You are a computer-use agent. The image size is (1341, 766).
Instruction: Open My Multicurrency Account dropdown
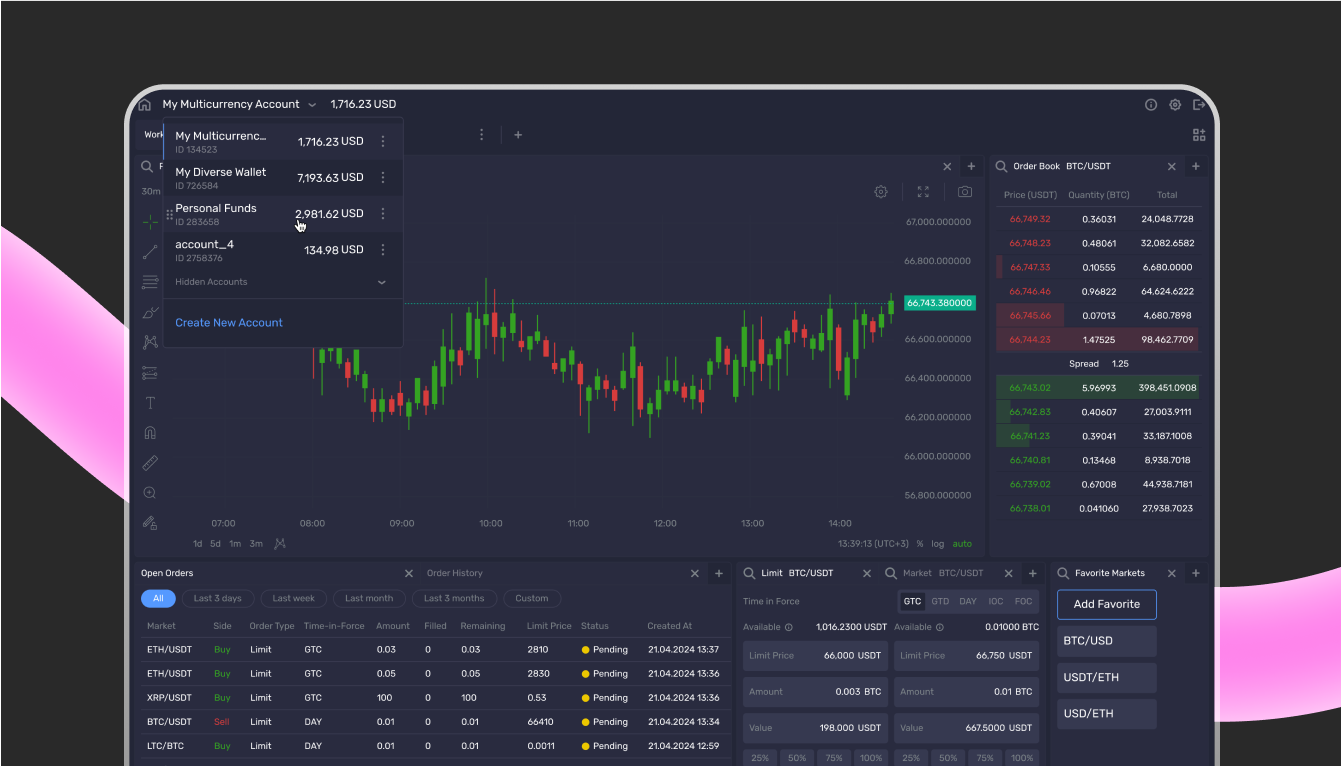click(239, 104)
